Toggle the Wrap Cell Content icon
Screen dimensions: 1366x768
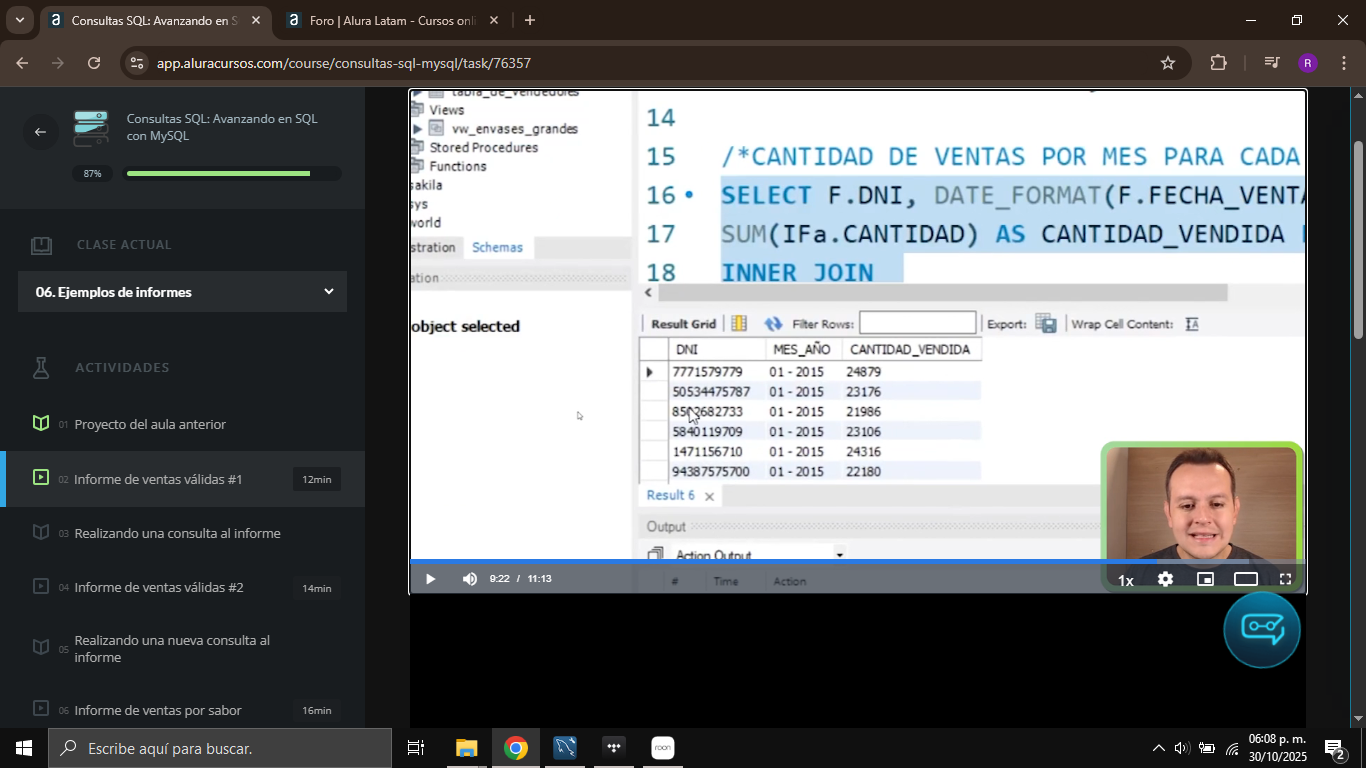point(1192,323)
